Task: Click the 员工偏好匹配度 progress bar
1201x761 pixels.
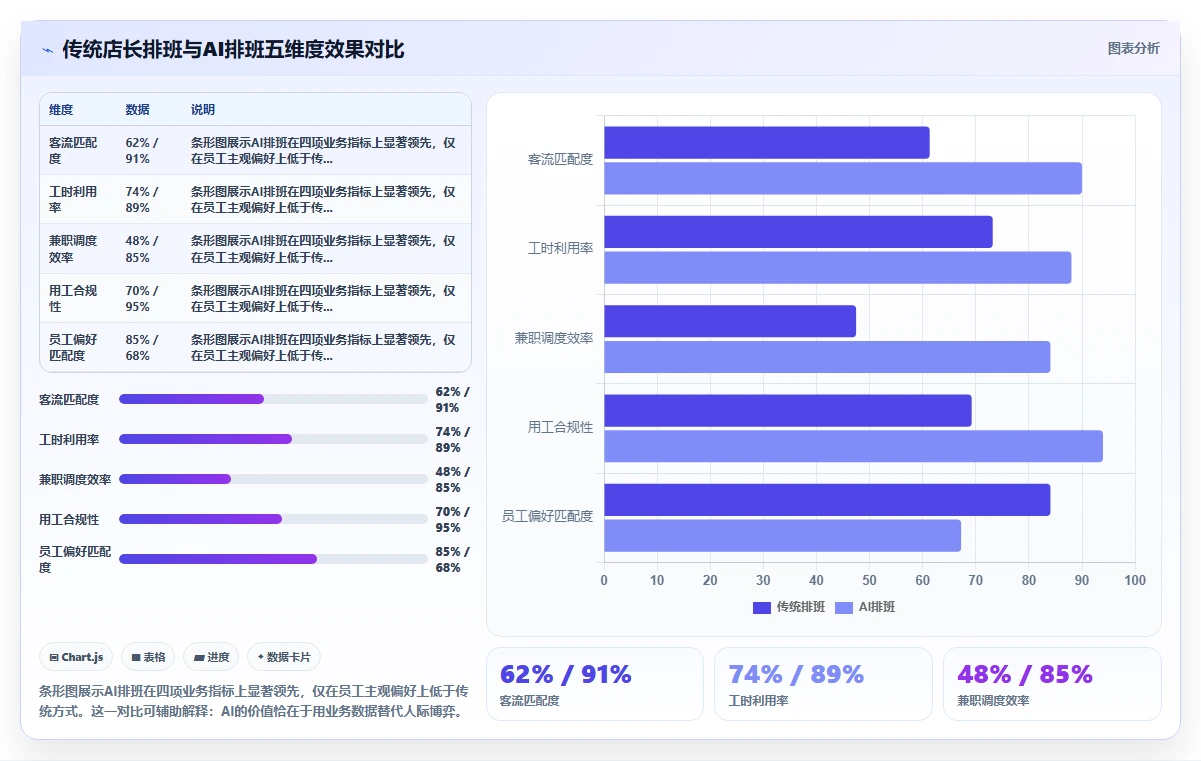Action: (x=273, y=559)
